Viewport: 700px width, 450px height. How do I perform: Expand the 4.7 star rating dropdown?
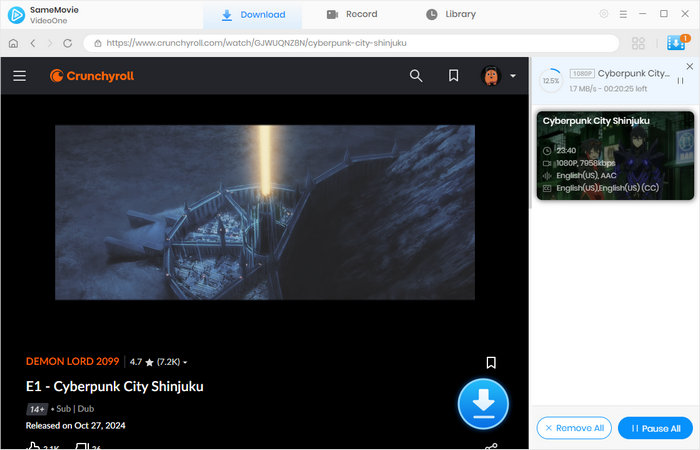[x=158, y=362]
